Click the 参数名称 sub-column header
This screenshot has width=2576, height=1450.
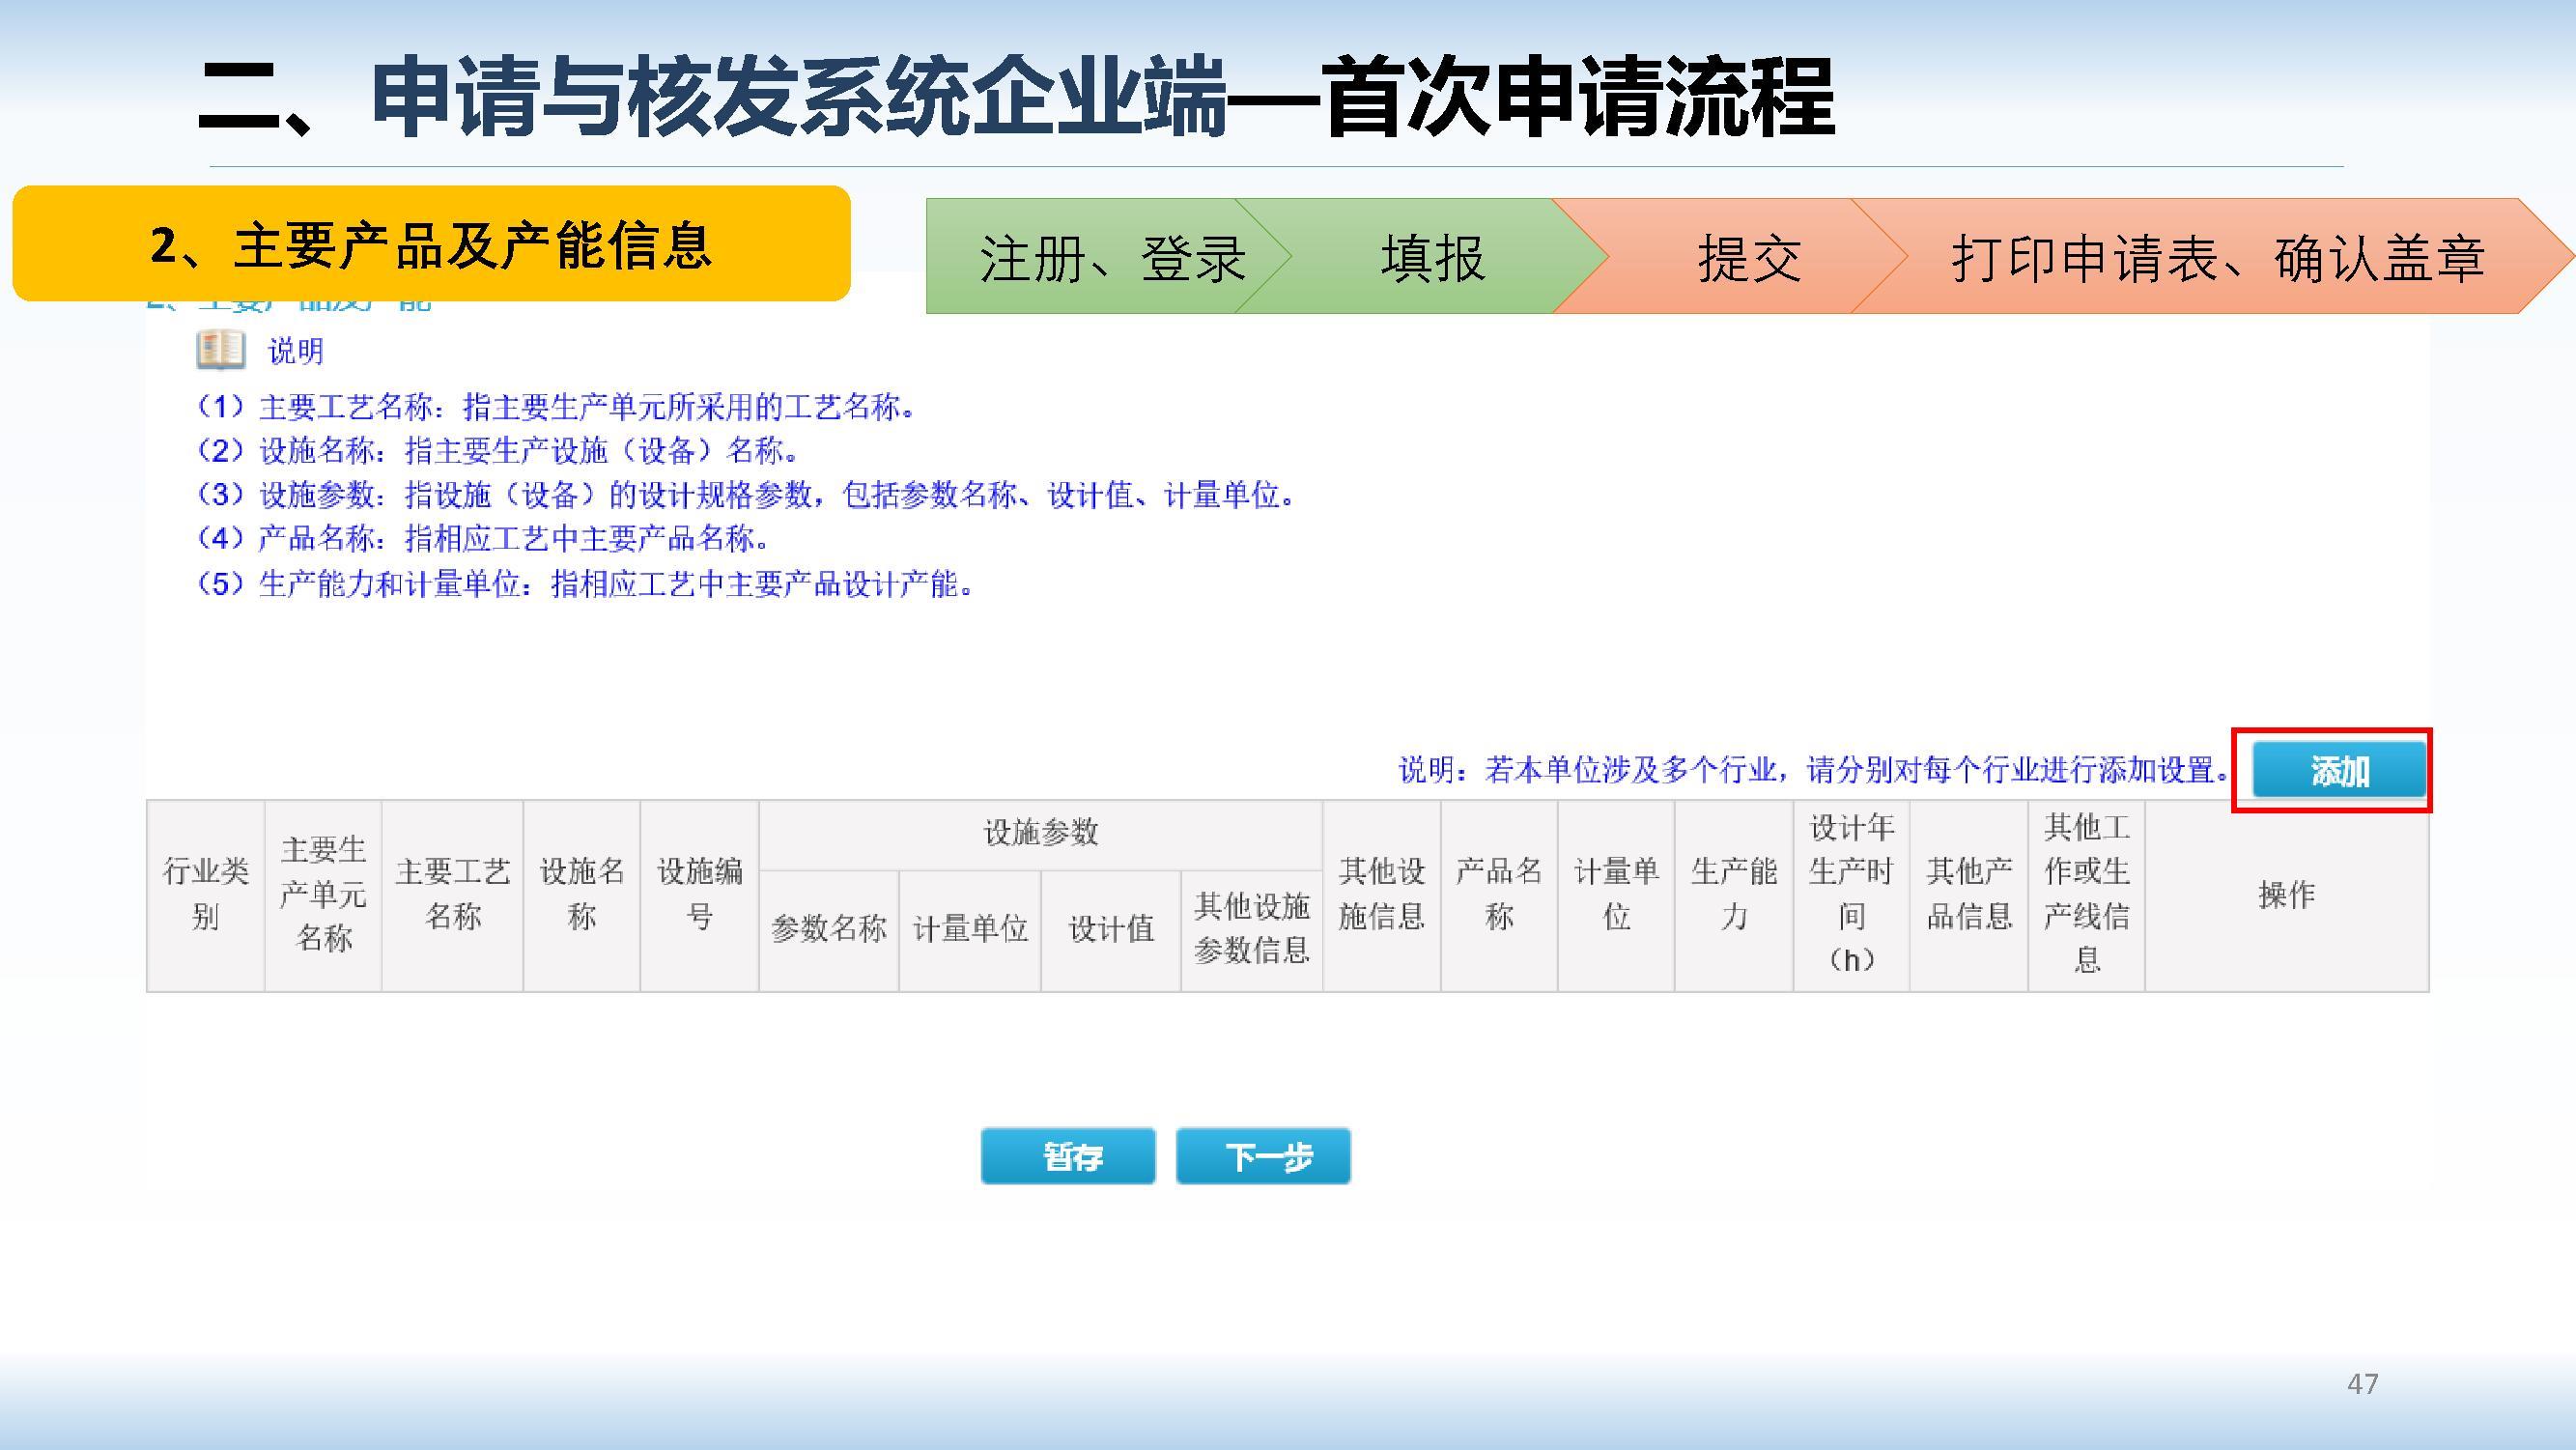(828, 929)
